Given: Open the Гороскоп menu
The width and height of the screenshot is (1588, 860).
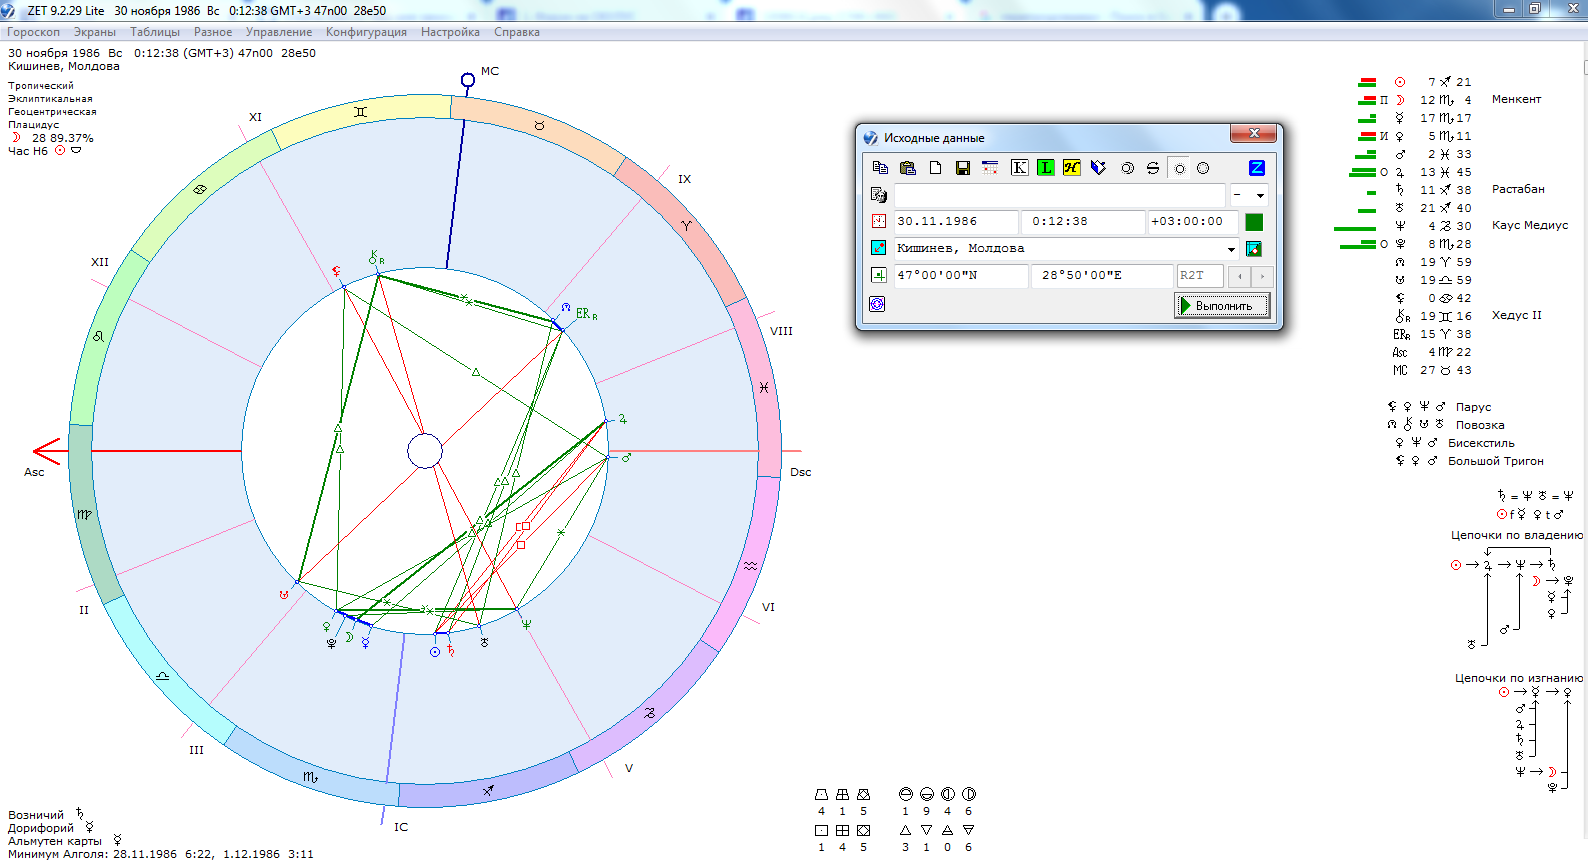Looking at the screenshot, I should [x=33, y=32].
